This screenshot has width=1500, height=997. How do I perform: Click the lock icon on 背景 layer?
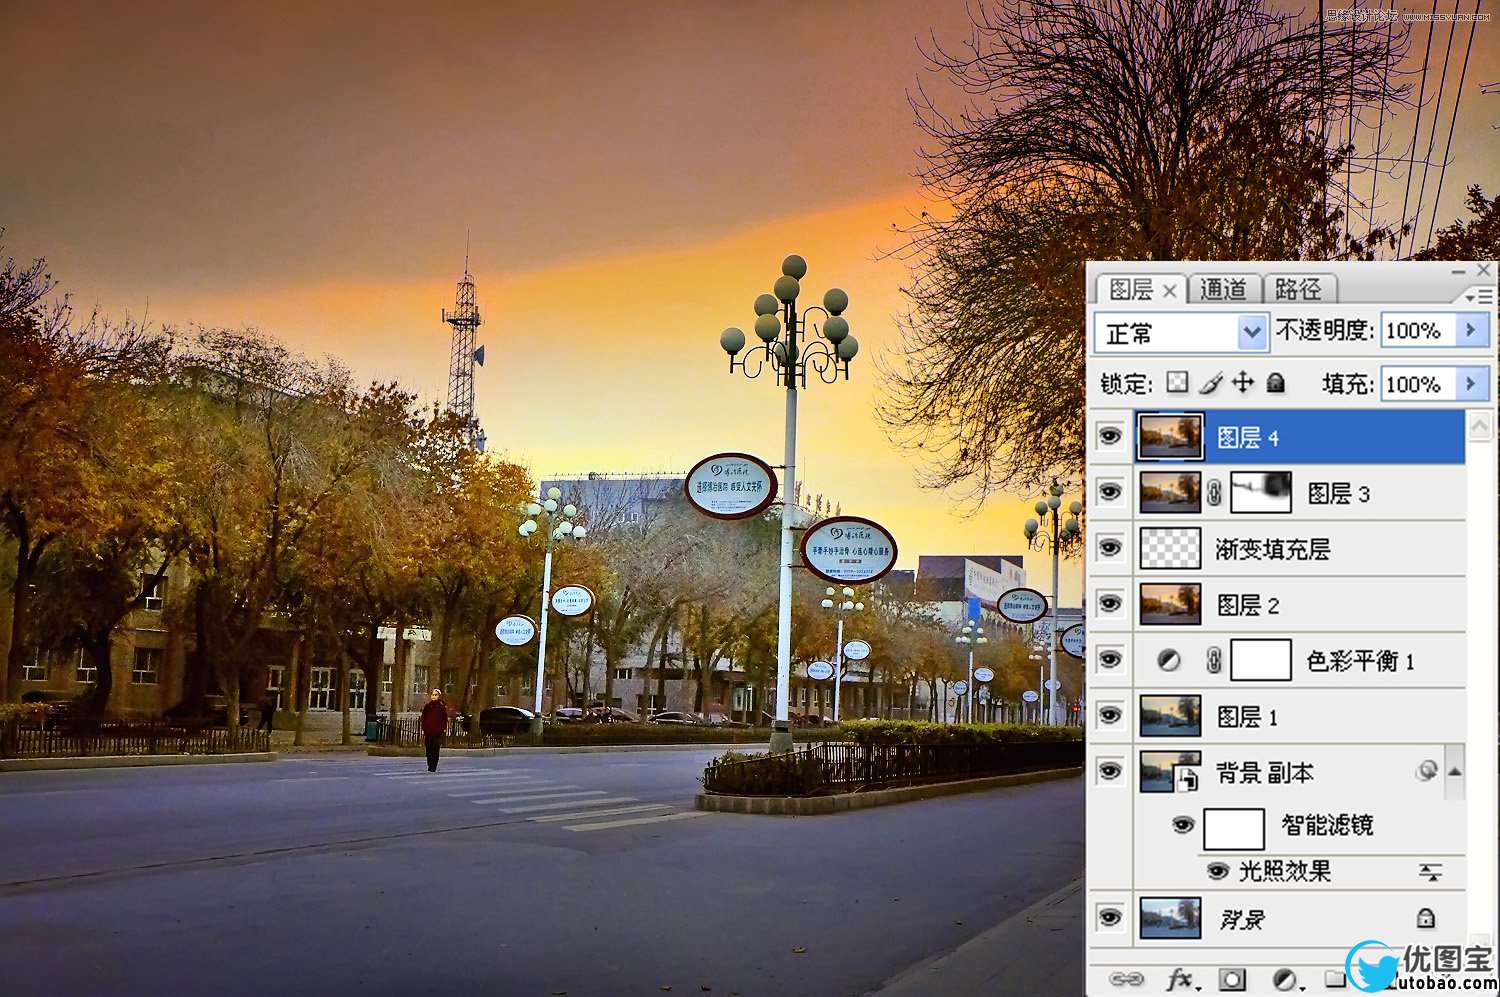click(x=1426, y=918)
